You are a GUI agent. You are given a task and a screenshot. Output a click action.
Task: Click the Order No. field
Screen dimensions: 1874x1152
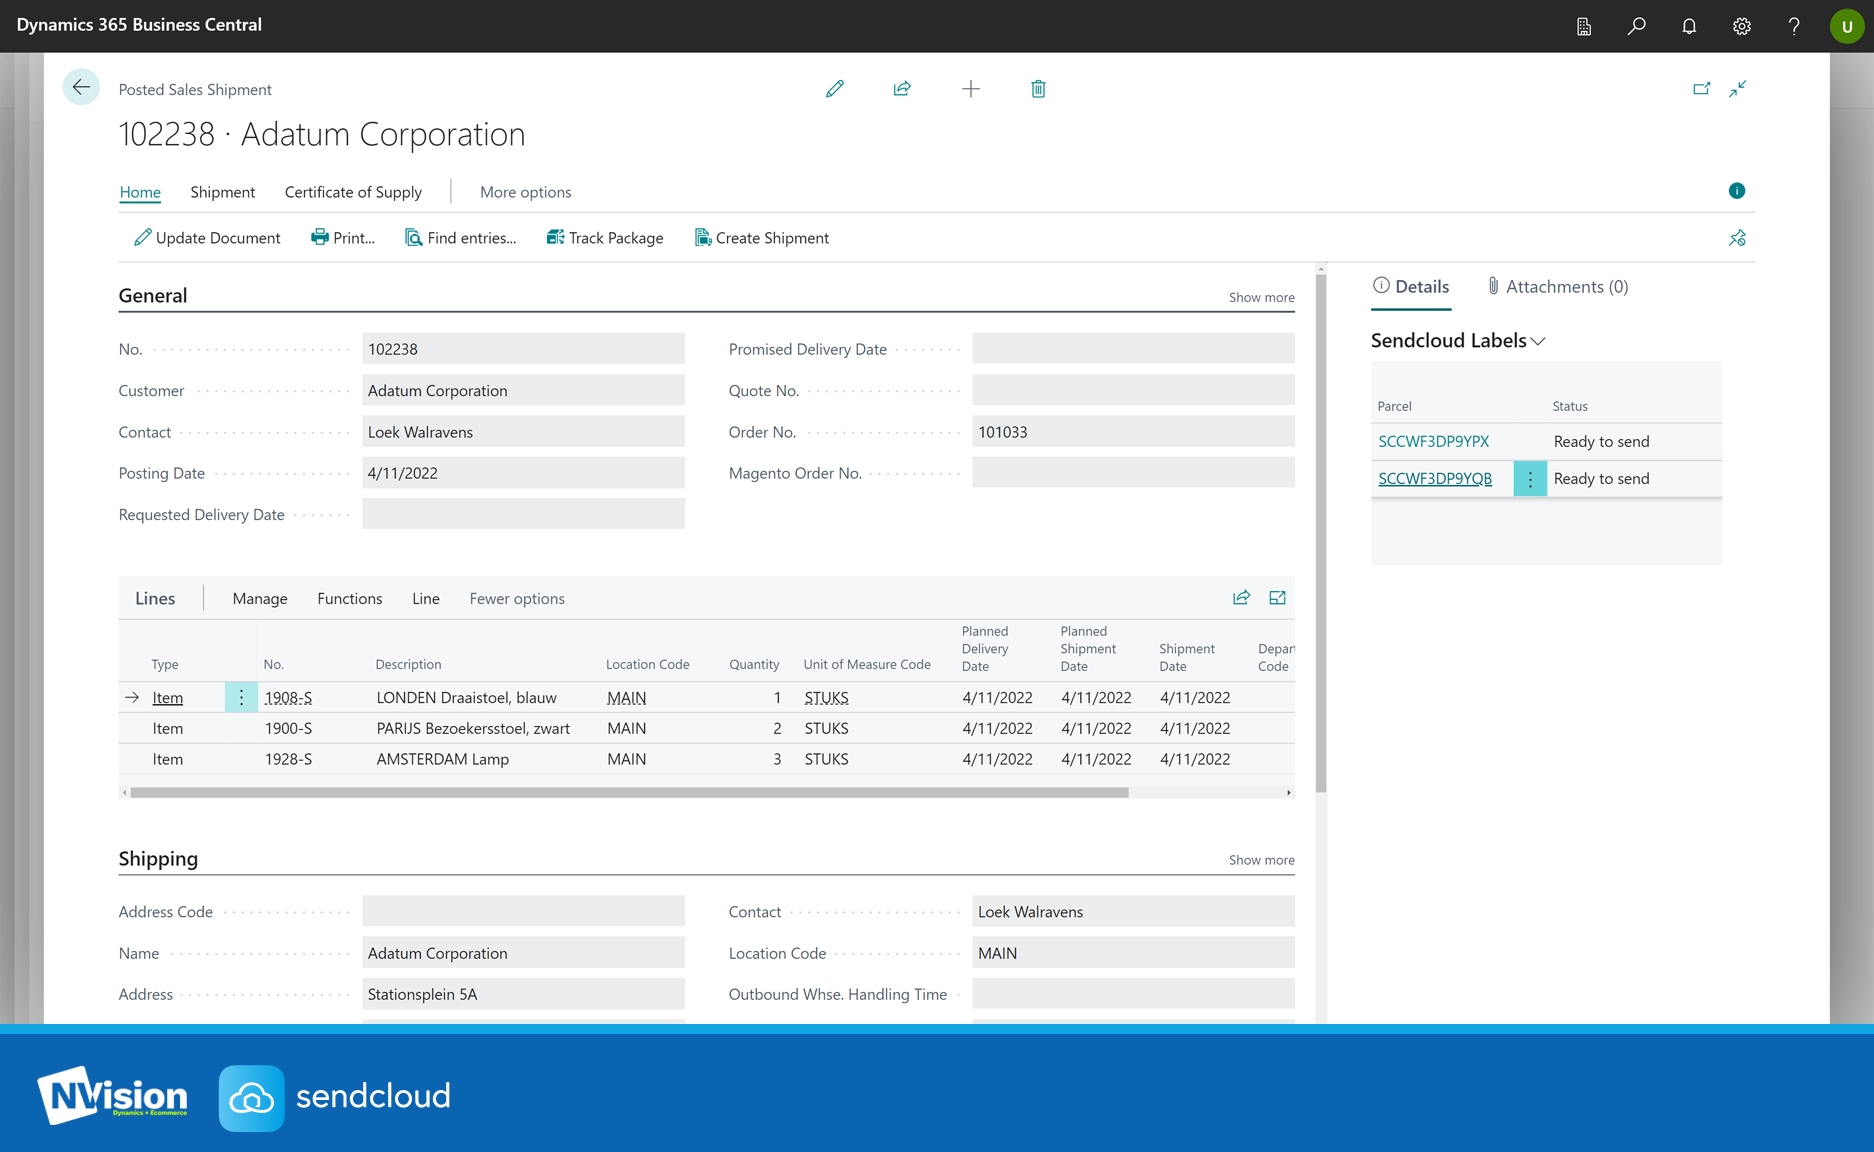click(x=1132, y=432)
